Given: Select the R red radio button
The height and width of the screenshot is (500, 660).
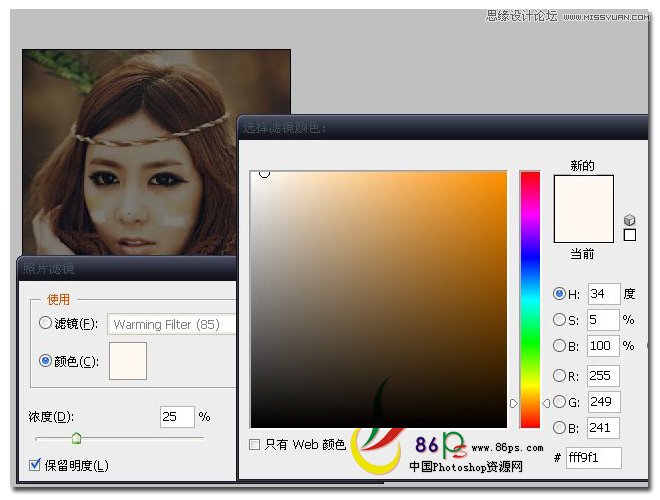Looking at the screenshot, I should click(x=559, y=375).
